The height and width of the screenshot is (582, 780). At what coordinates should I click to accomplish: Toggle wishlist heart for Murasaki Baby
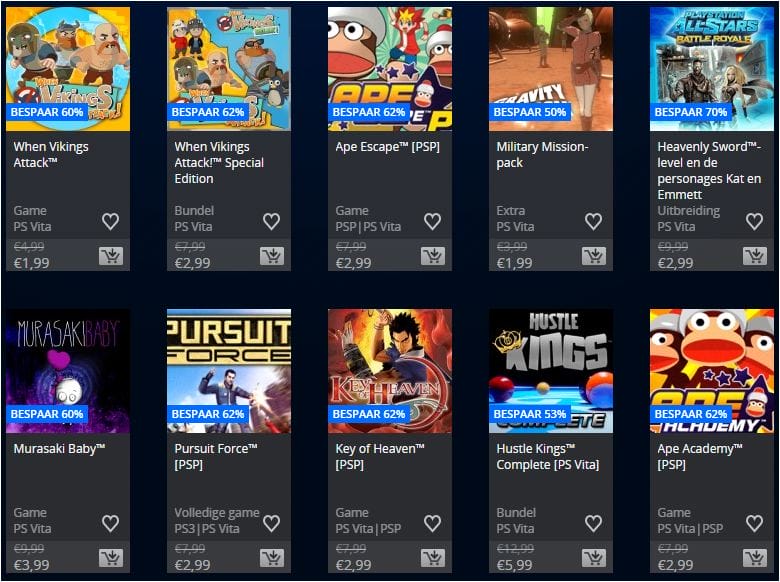(x=110, y=523)
